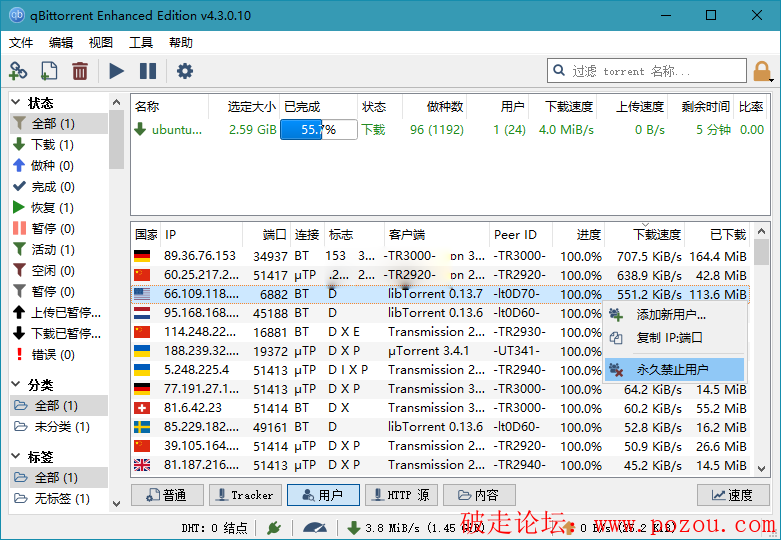
Task: Switch to the Tracker tab
Action: tap(244, 495)
